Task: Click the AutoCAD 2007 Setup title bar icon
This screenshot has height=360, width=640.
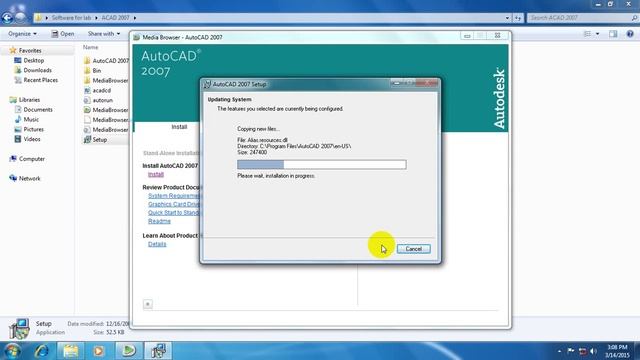Action: [207, 84]
